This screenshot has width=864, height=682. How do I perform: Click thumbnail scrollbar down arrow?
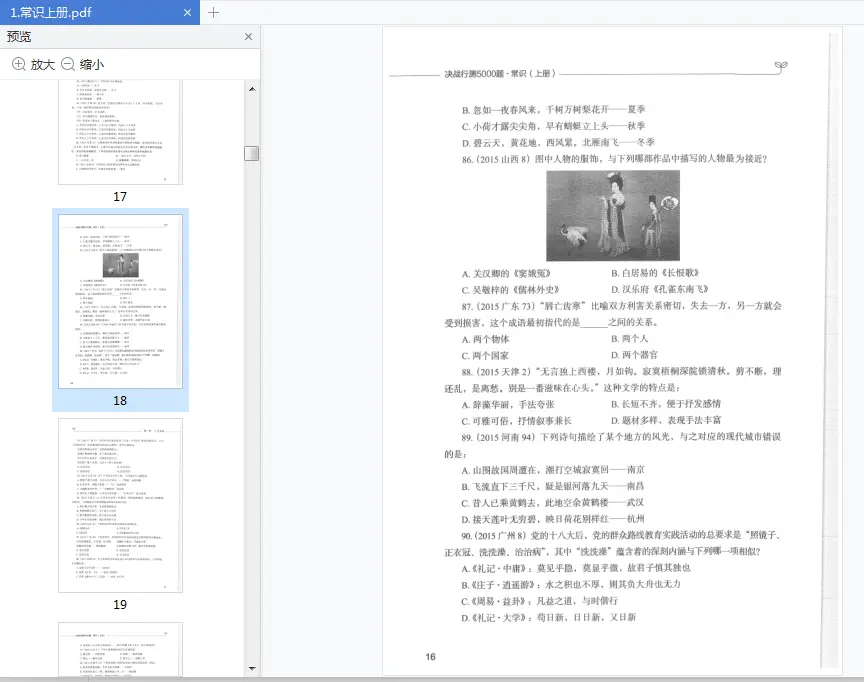tap(252, 669)
